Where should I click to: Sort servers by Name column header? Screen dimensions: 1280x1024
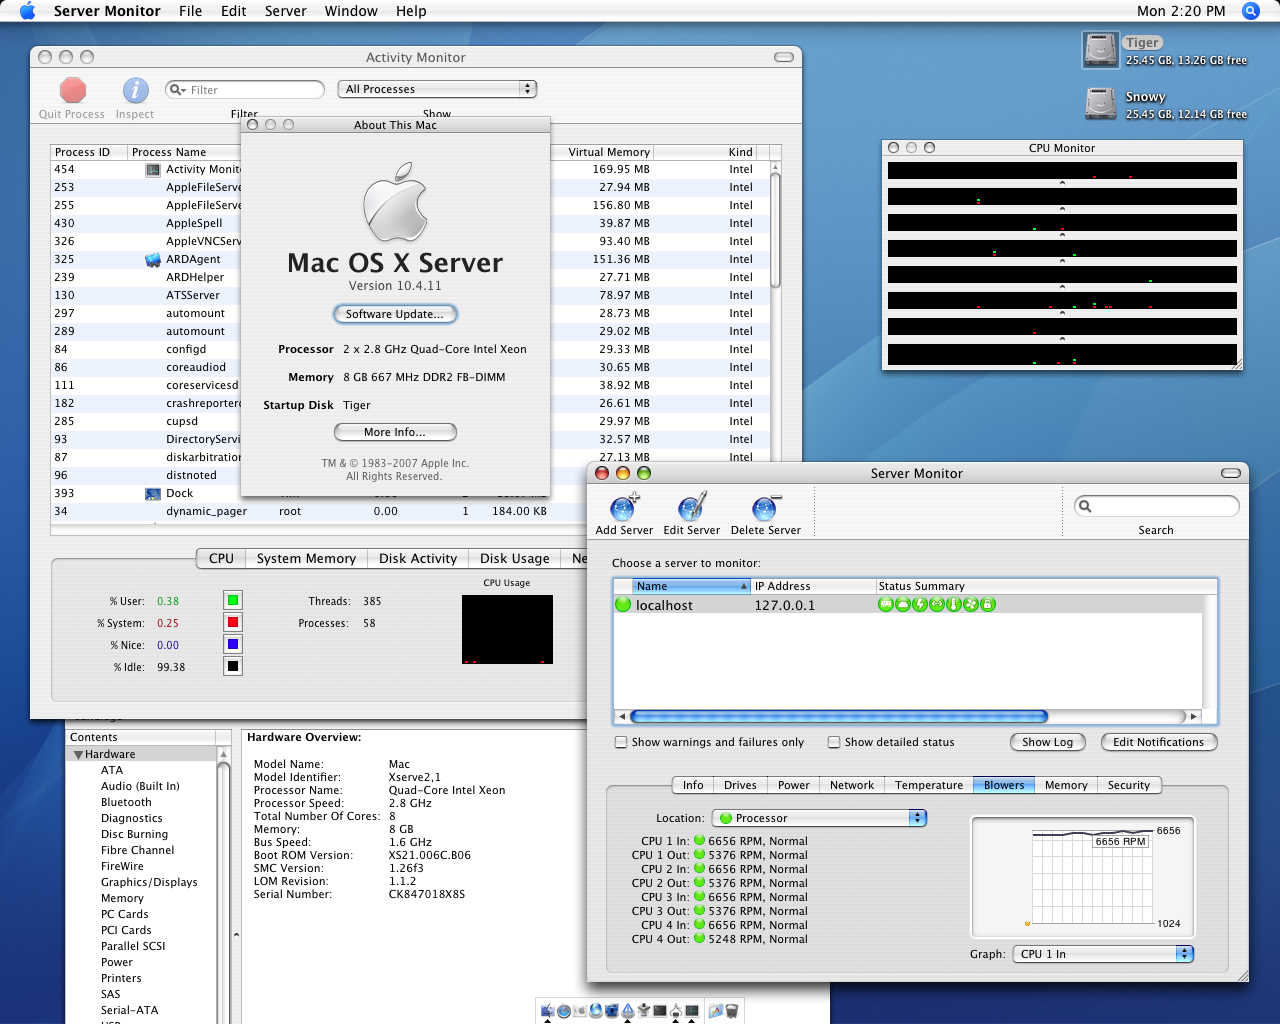click(691, 586)
